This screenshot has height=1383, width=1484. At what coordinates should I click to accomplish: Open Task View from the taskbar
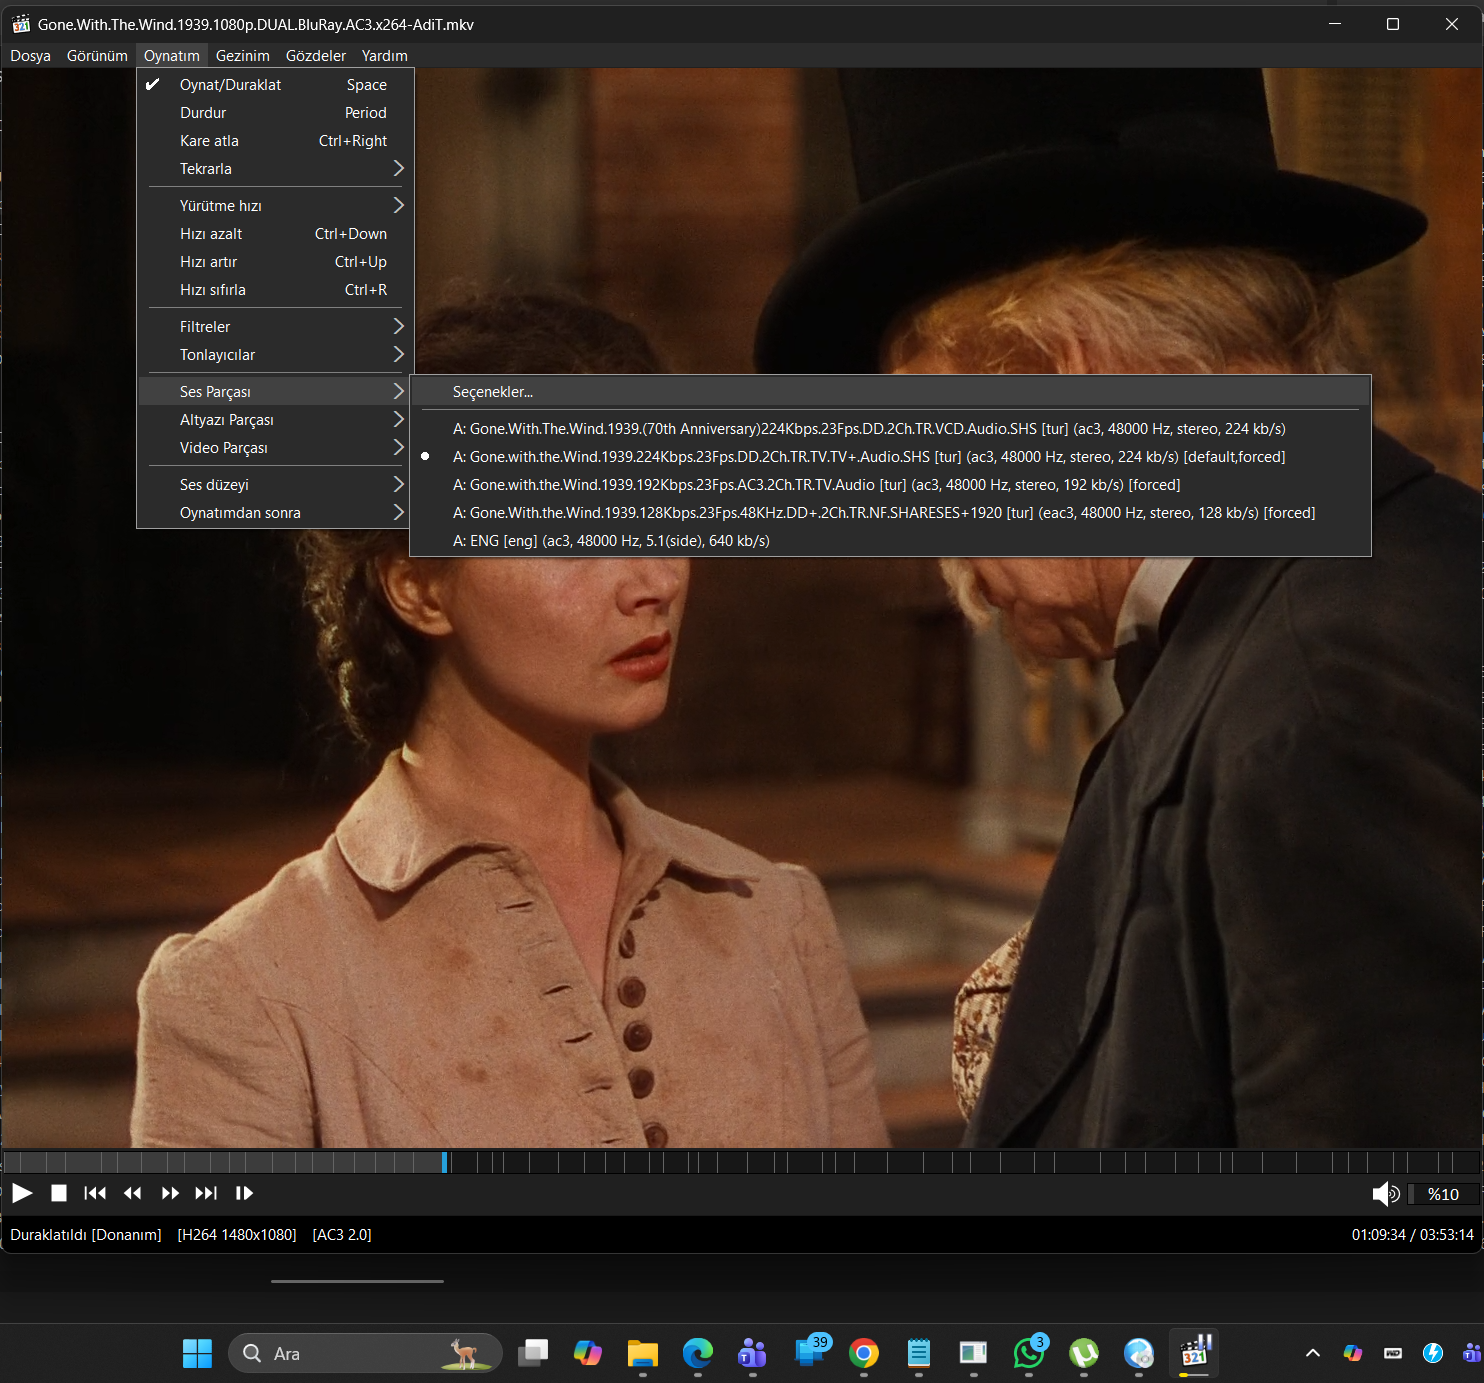(x=533, y=1353)
